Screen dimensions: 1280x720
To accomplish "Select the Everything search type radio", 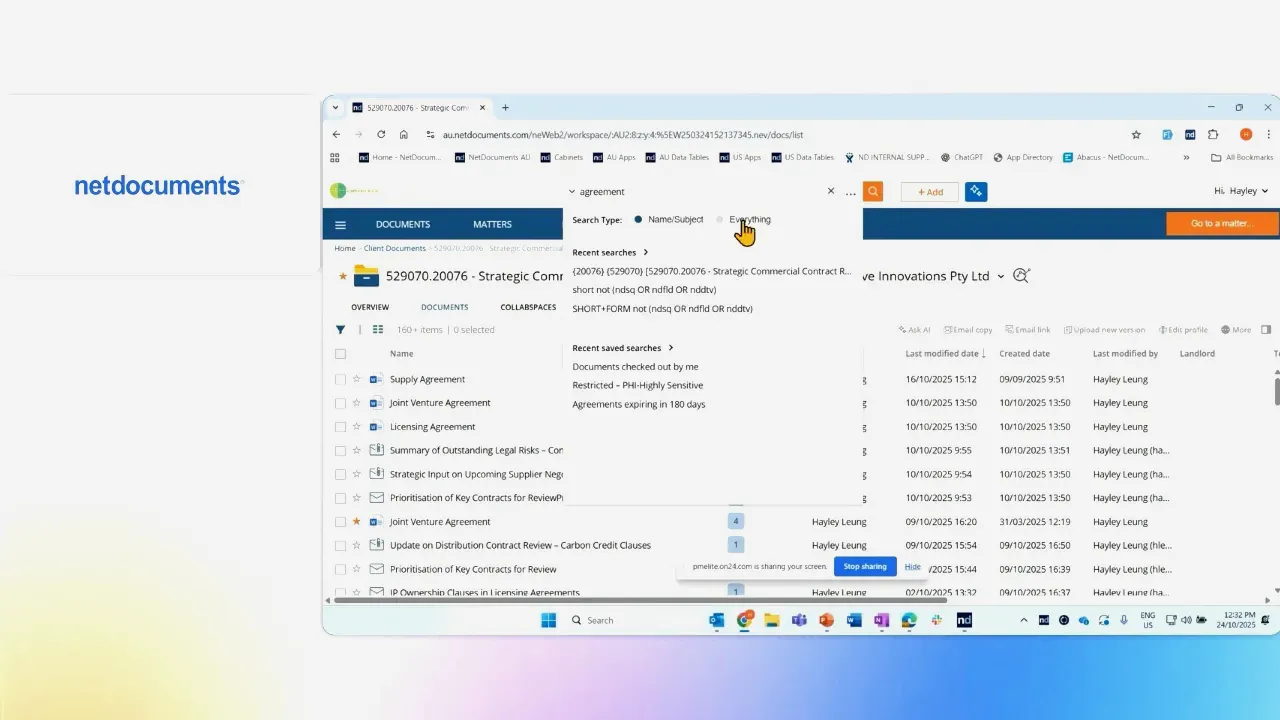I will coord(720,220).
